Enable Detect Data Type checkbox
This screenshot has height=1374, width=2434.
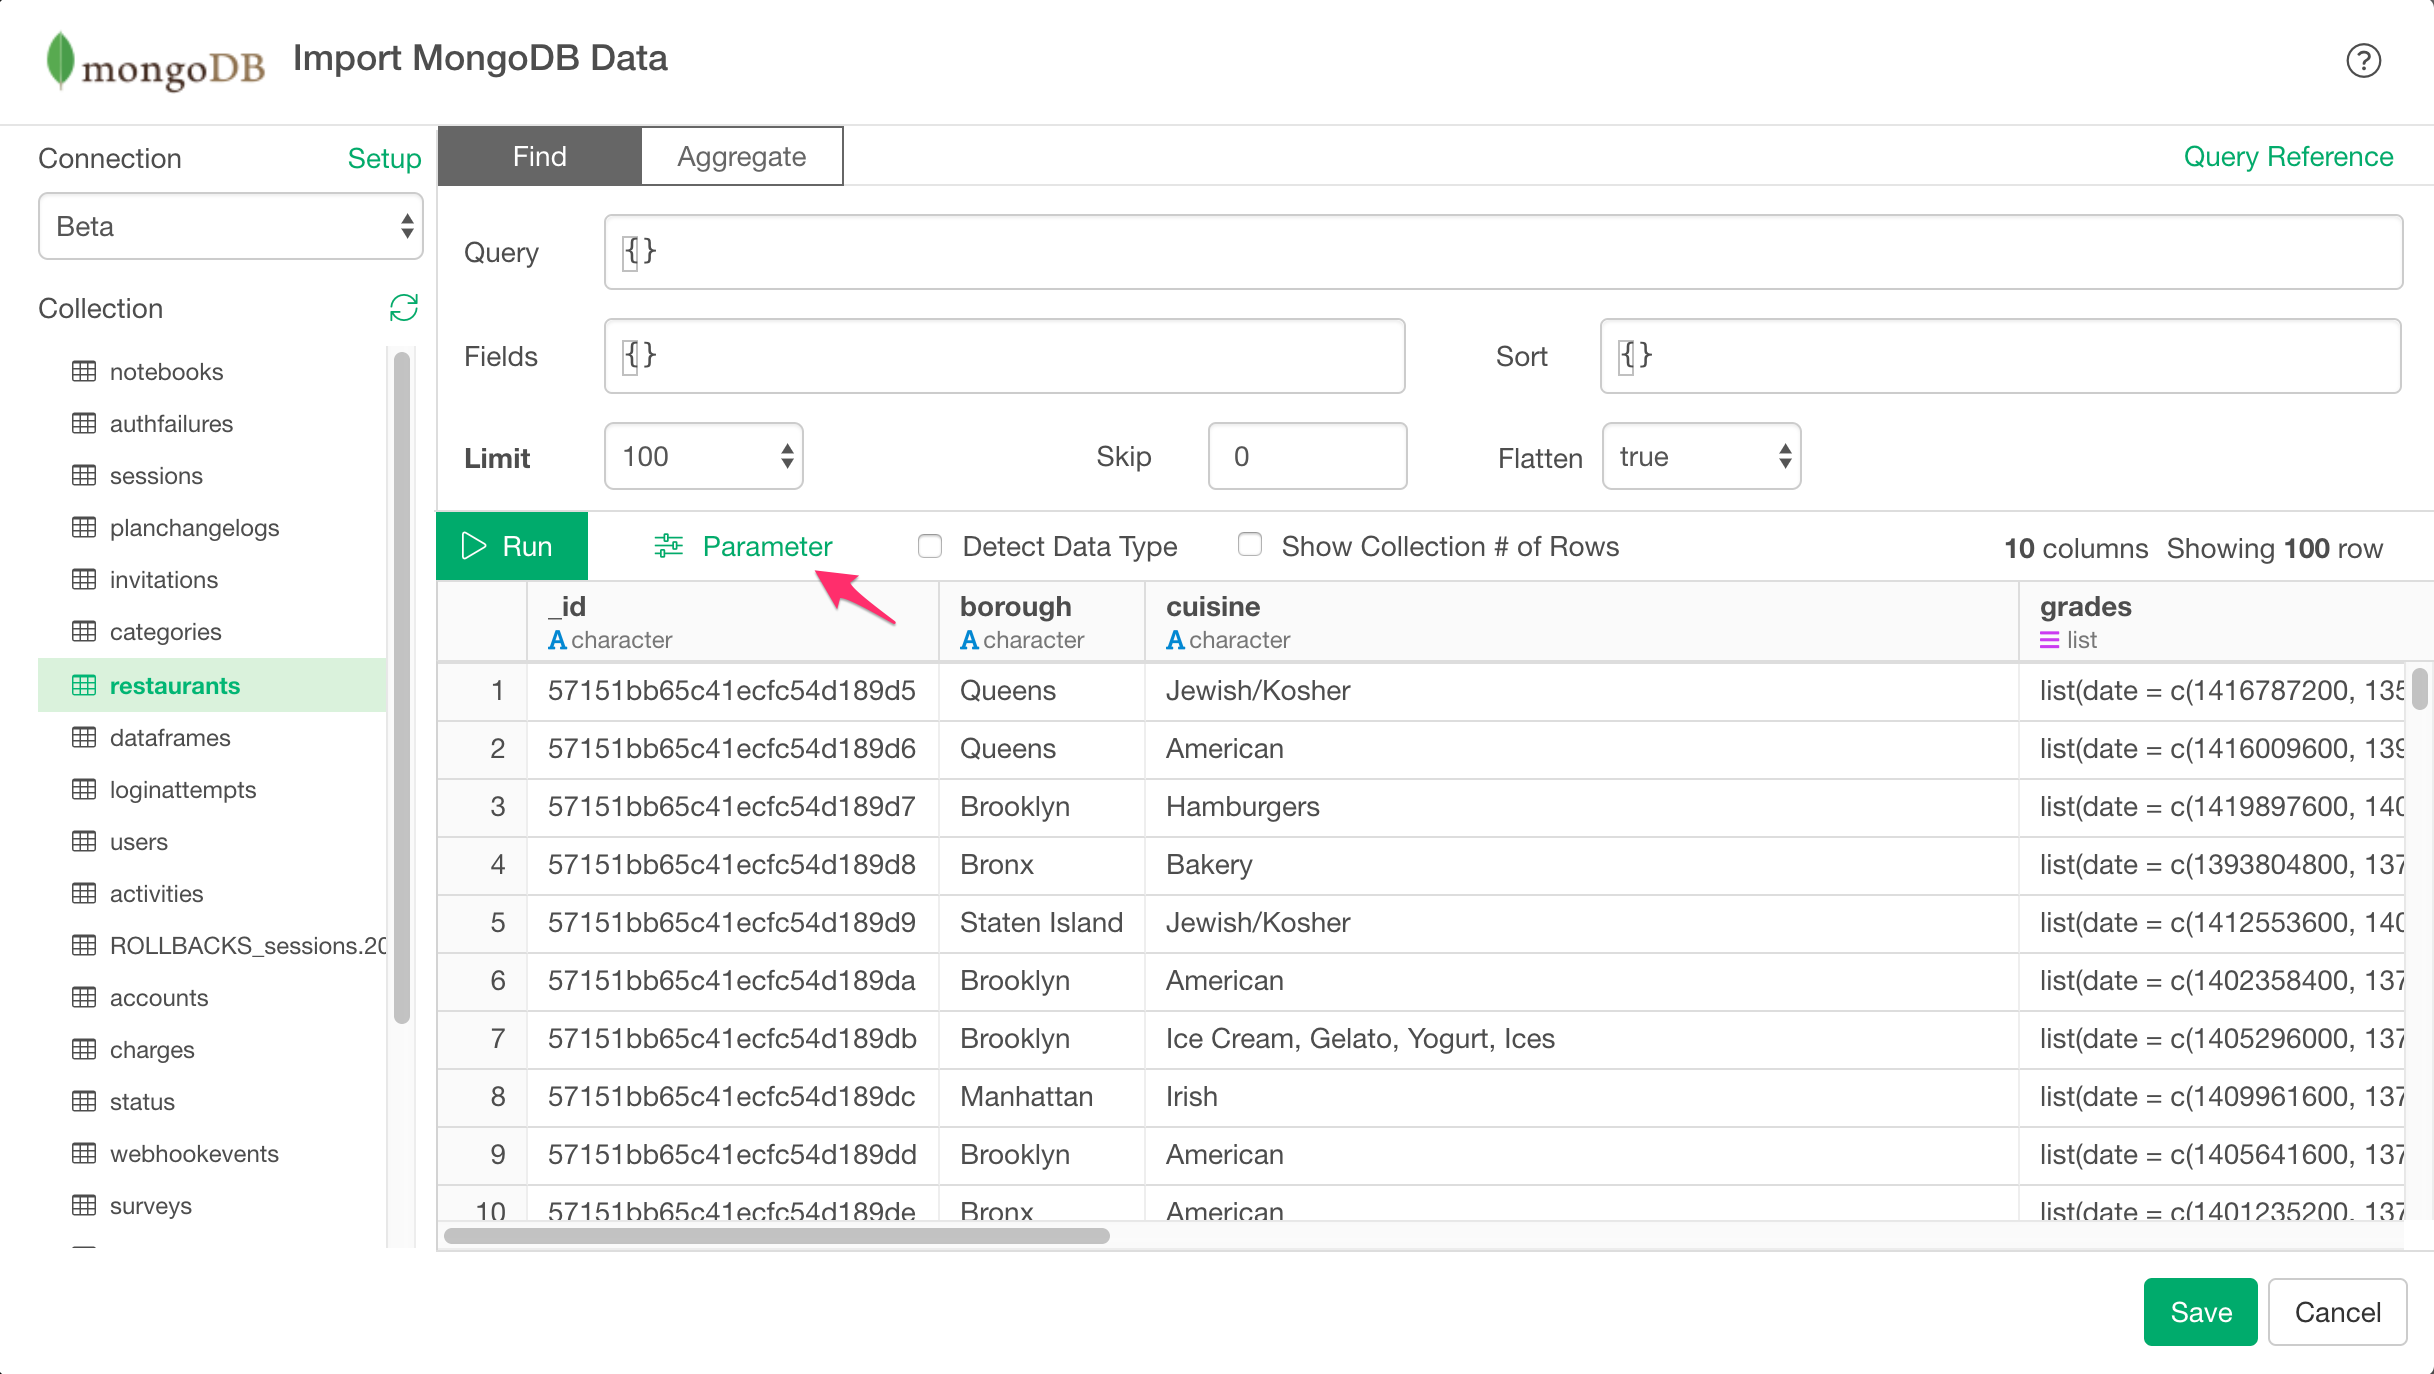click(x=930, y=546)
